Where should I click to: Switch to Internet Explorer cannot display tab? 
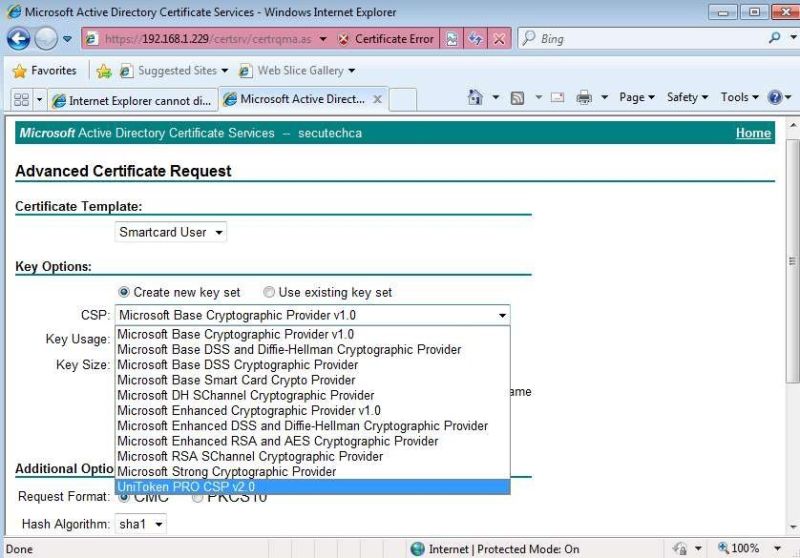tap(133, 100)
